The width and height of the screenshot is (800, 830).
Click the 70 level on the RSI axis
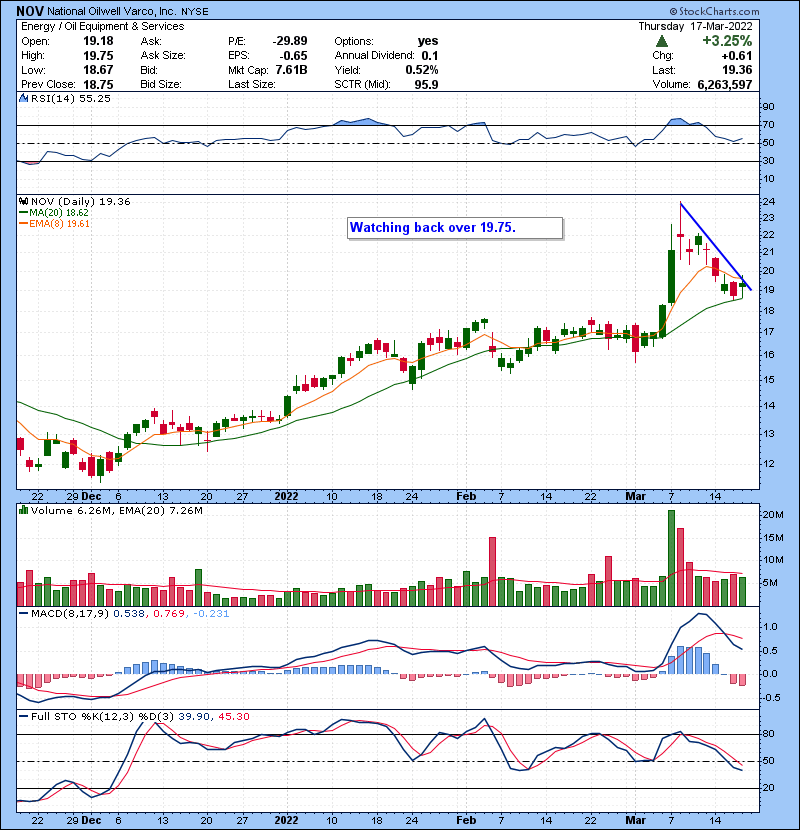coord(768,125)
